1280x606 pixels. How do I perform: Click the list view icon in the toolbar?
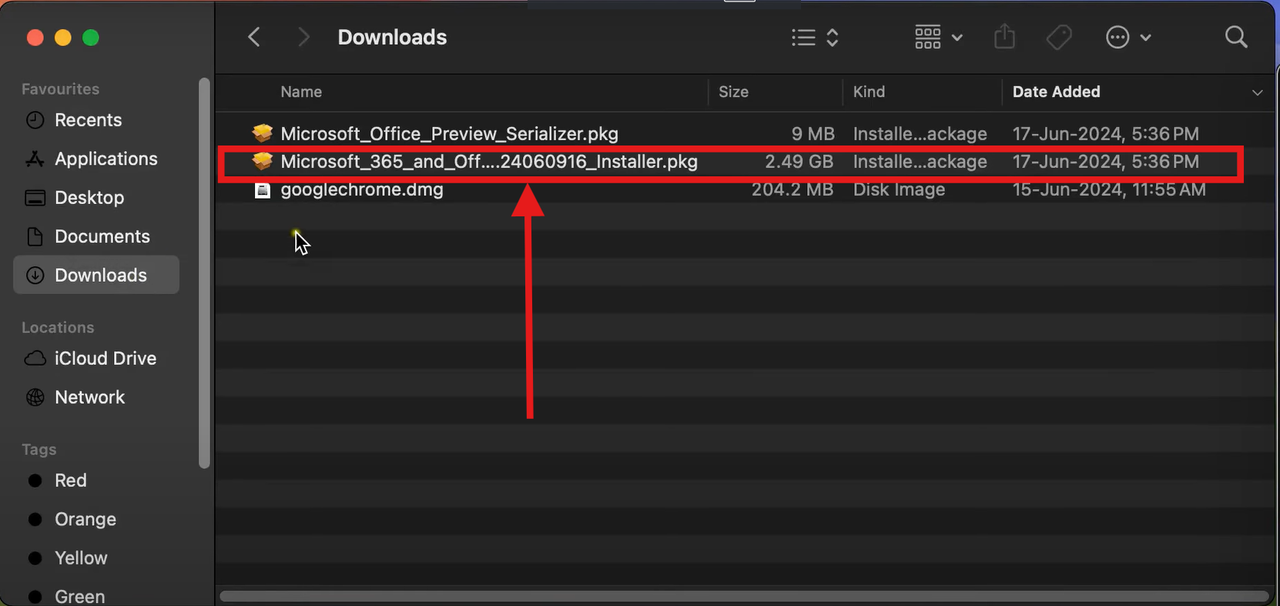803,37
